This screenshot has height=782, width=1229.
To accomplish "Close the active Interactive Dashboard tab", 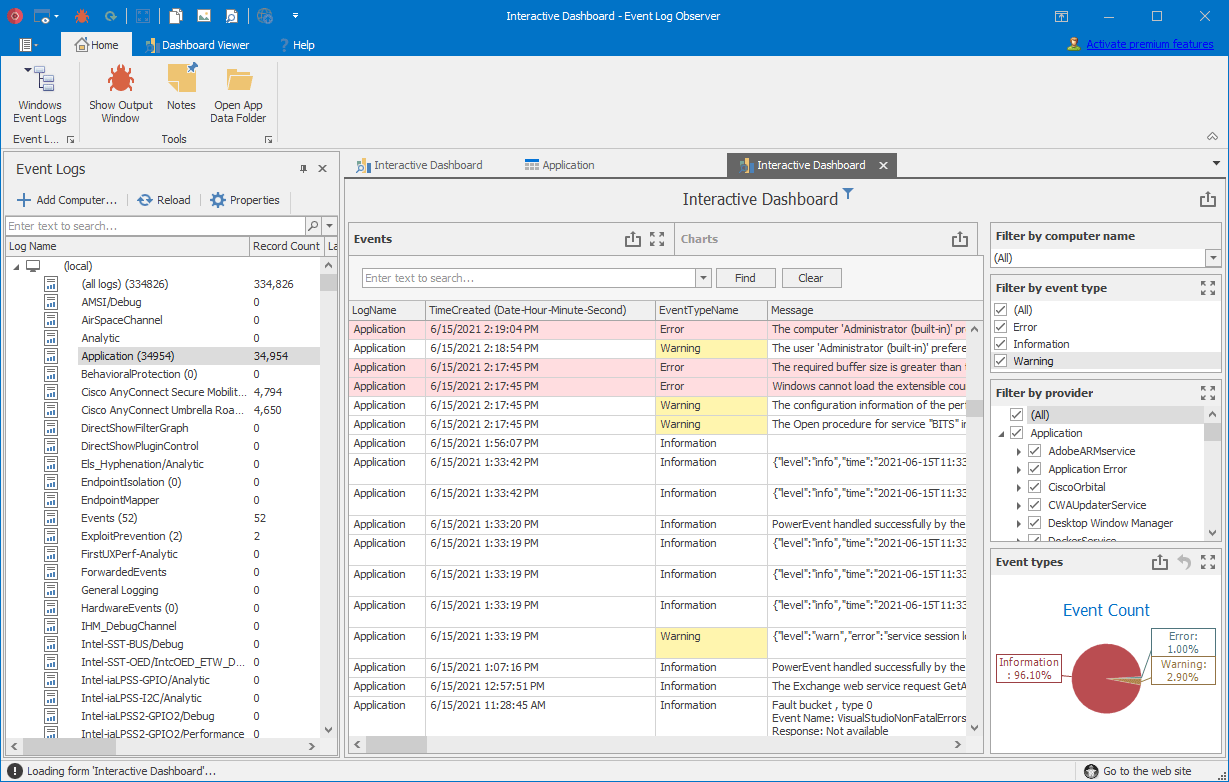I will pos(884,165).
